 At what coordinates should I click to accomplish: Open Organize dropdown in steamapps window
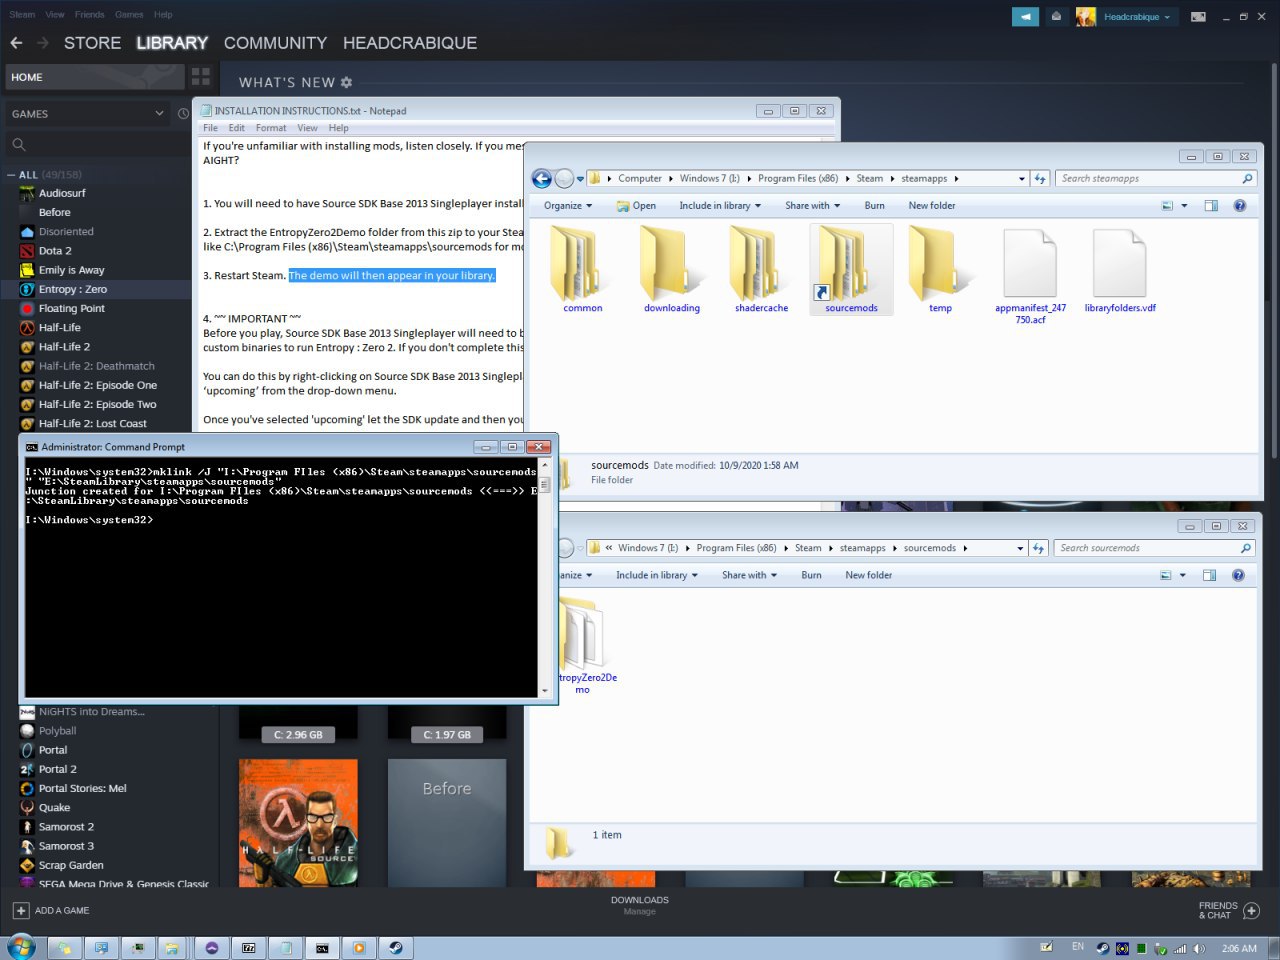coord(568,206)
